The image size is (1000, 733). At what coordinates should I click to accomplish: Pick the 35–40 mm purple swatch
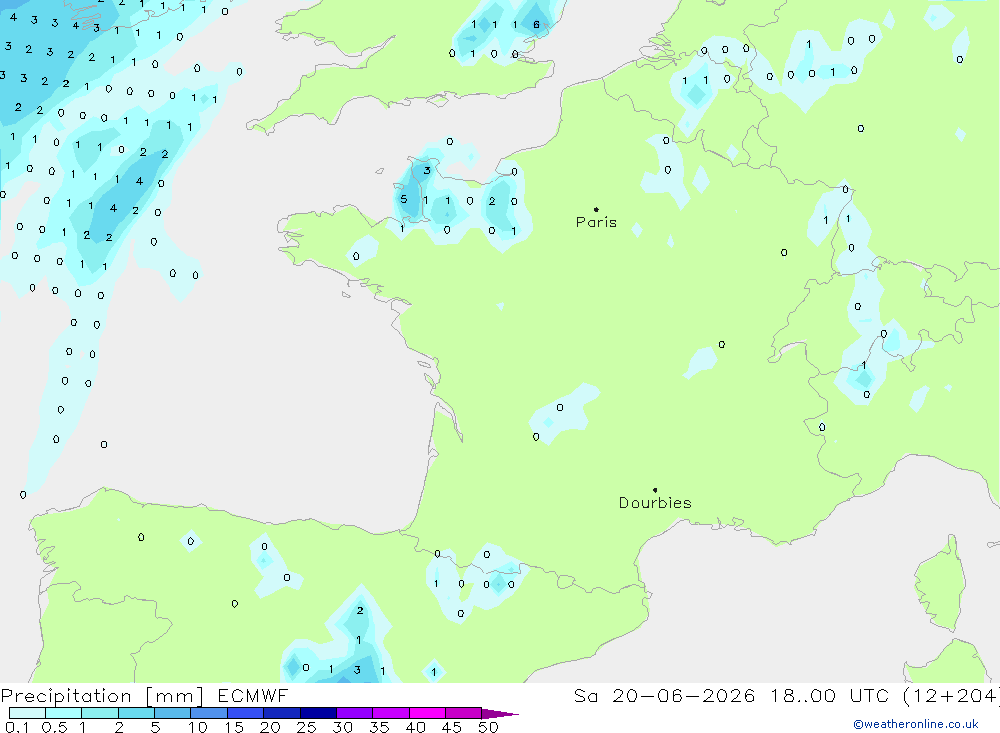(x=390, y=713)
